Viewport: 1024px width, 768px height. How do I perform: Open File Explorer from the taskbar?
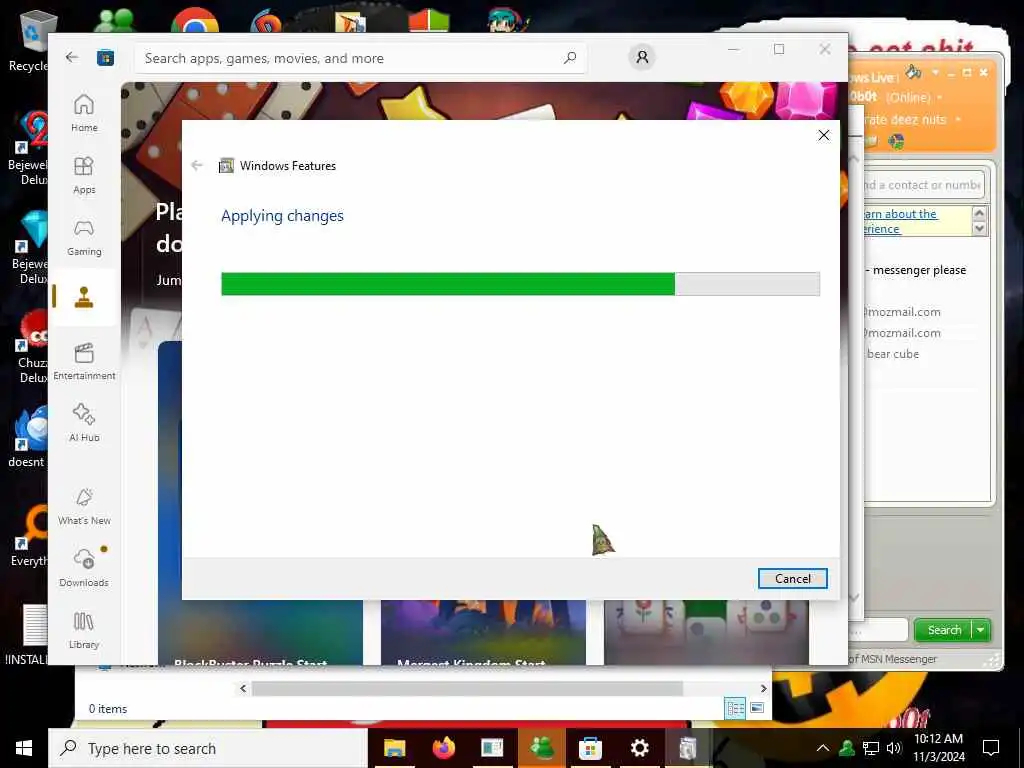coord(394,748)
